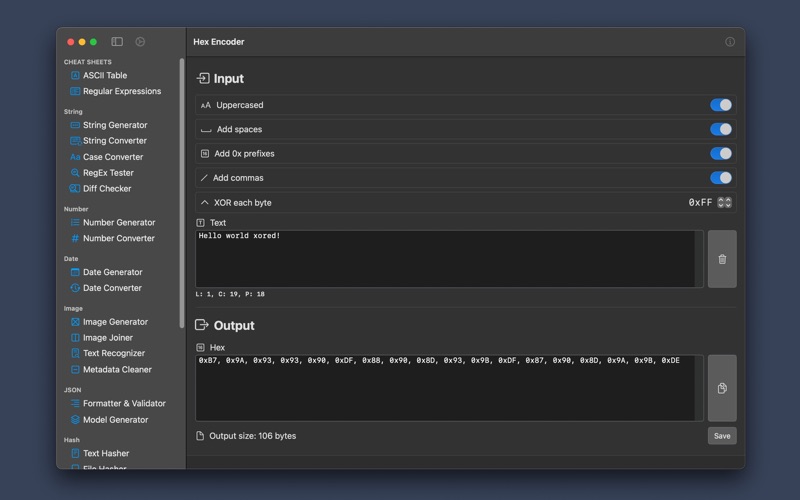This screenshot has height=500, width=800.
Task: Disable the Uppercased switch
Action: click(720, 105)
